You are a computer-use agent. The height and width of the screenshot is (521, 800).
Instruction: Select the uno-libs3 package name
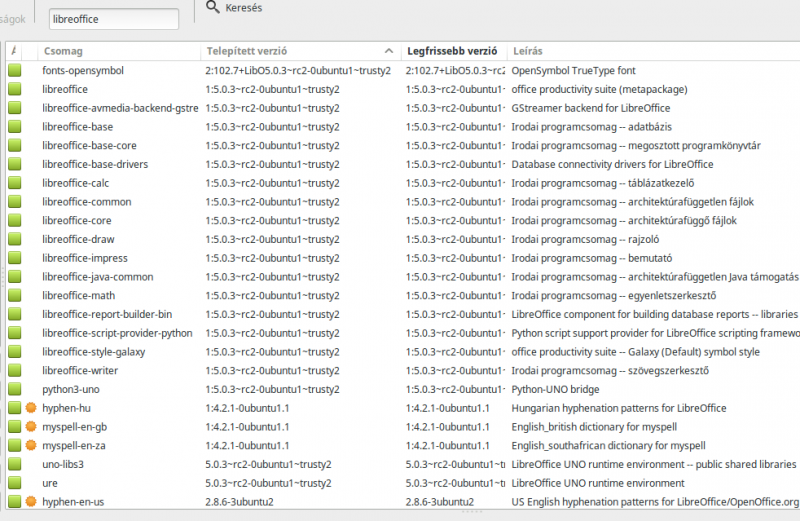[63, 464]
